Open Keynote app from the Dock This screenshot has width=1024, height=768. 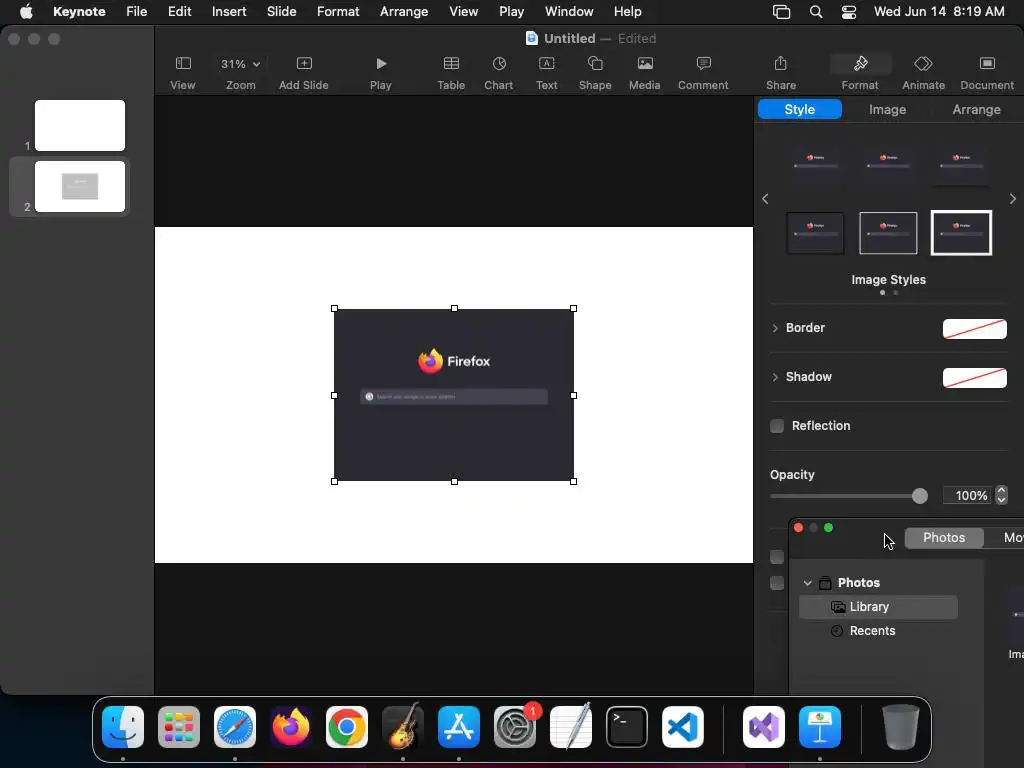(x=820, y=727)
